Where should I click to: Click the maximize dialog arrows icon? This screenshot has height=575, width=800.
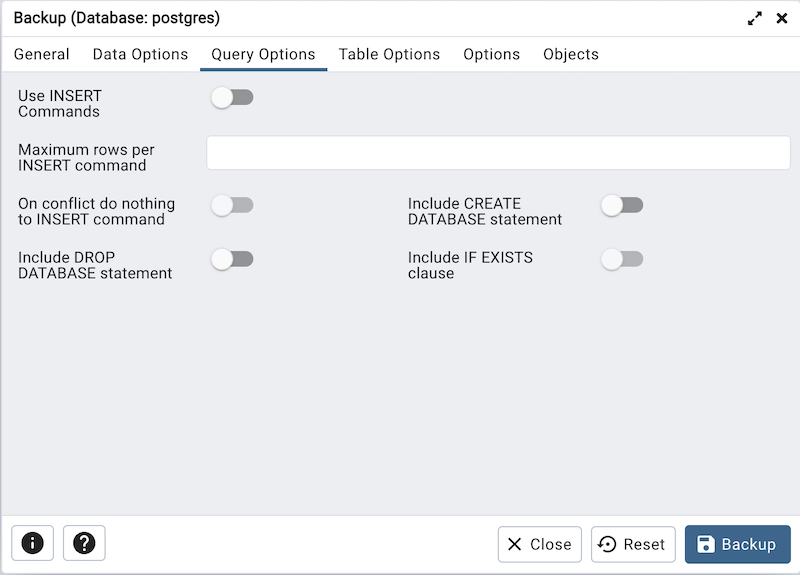click(x=755, y=19)
